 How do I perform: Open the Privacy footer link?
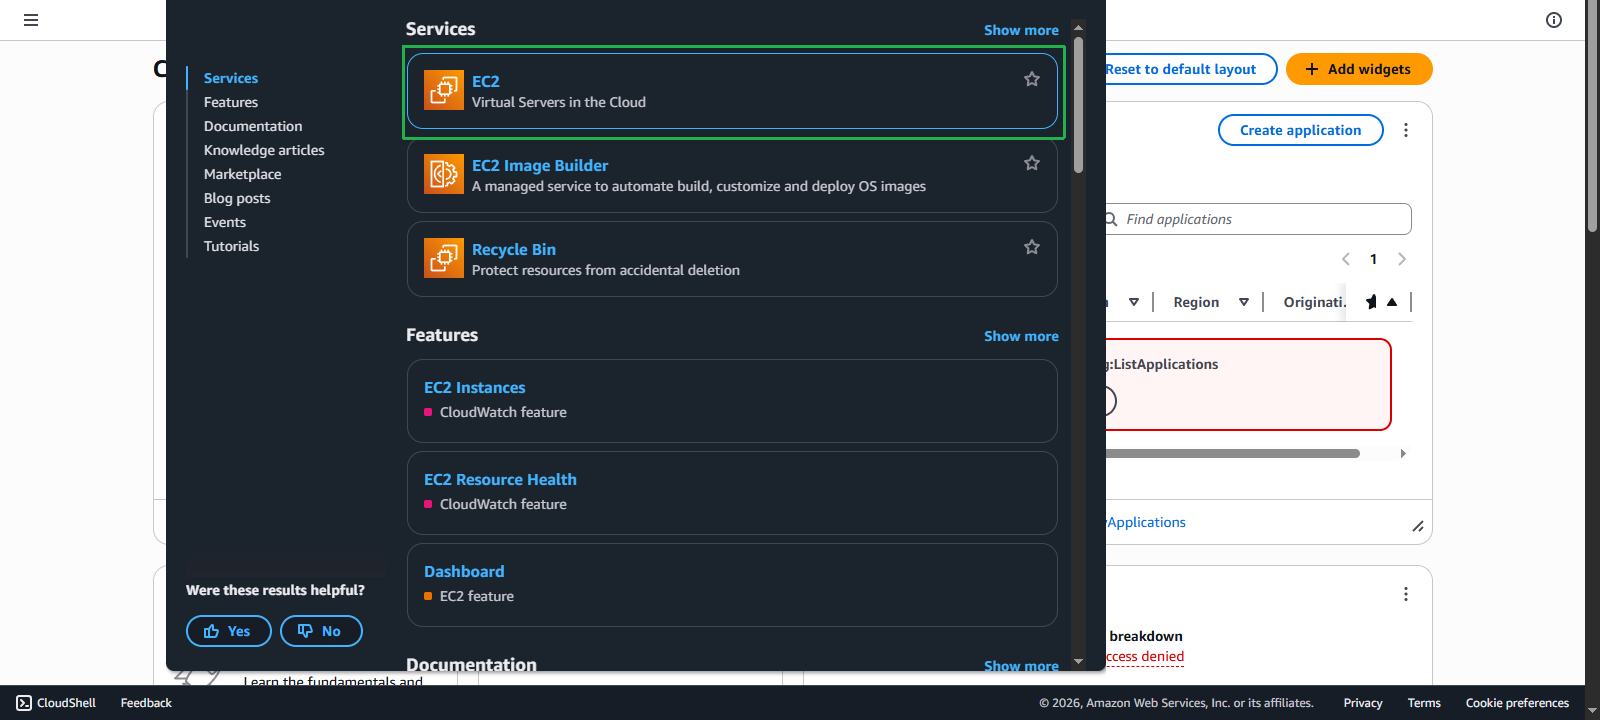pos(1363,703)
